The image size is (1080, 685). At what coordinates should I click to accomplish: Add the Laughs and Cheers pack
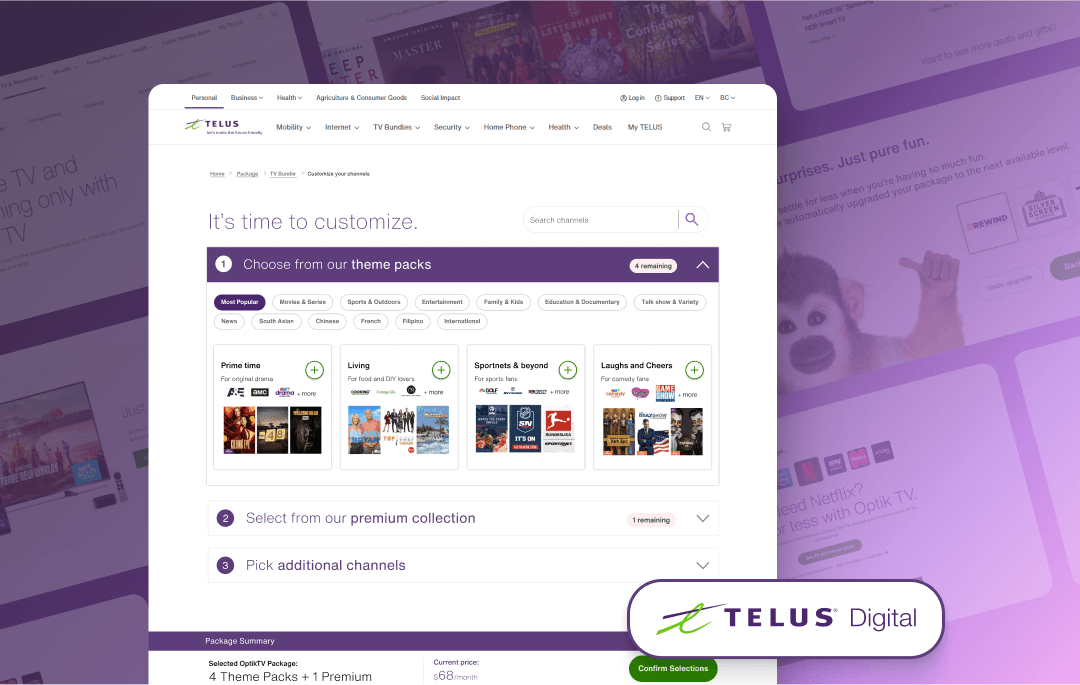[x=694, y=370]
